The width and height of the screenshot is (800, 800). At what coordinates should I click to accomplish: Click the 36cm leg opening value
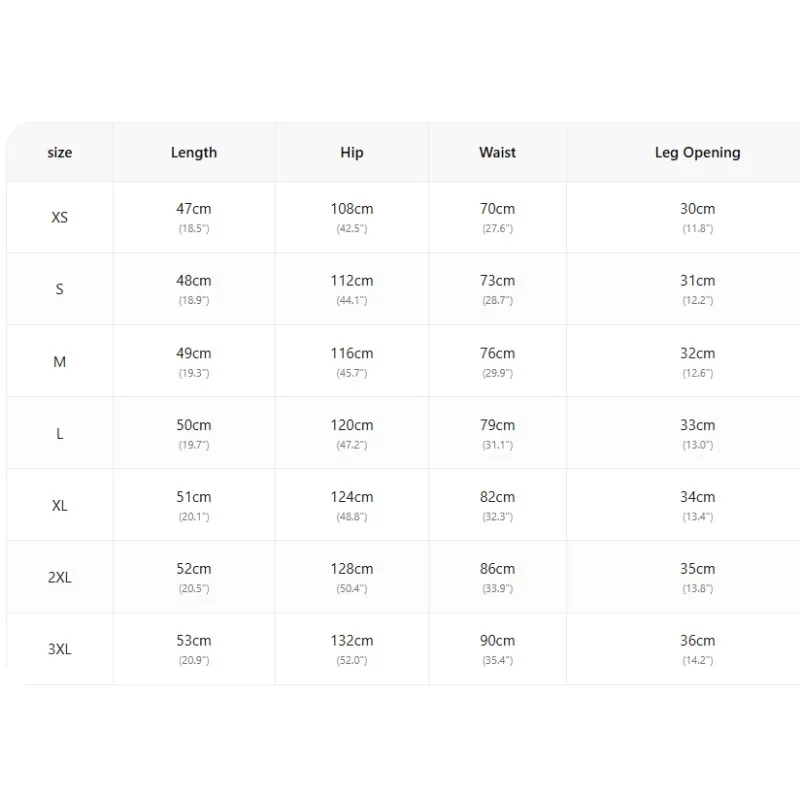[x=697, y=641]
